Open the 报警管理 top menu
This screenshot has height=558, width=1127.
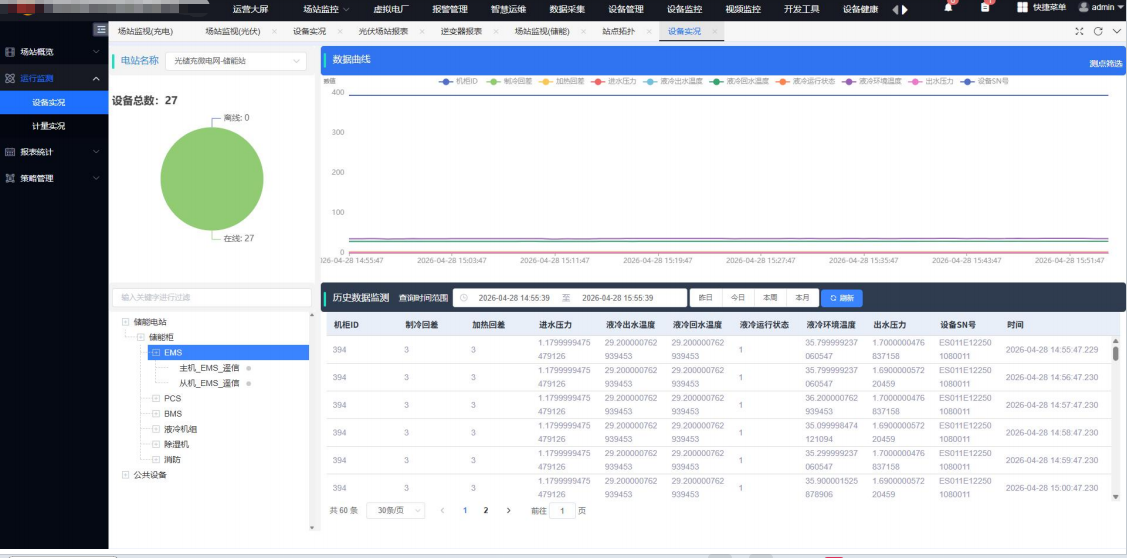click(x=450, y=9)
